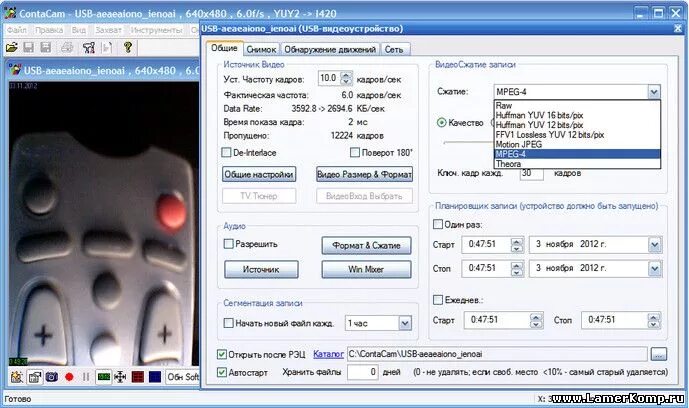Enable Начать новый файл кажд. checkbox
Viewport: 689px width, 408px height.
coord(228,323)
